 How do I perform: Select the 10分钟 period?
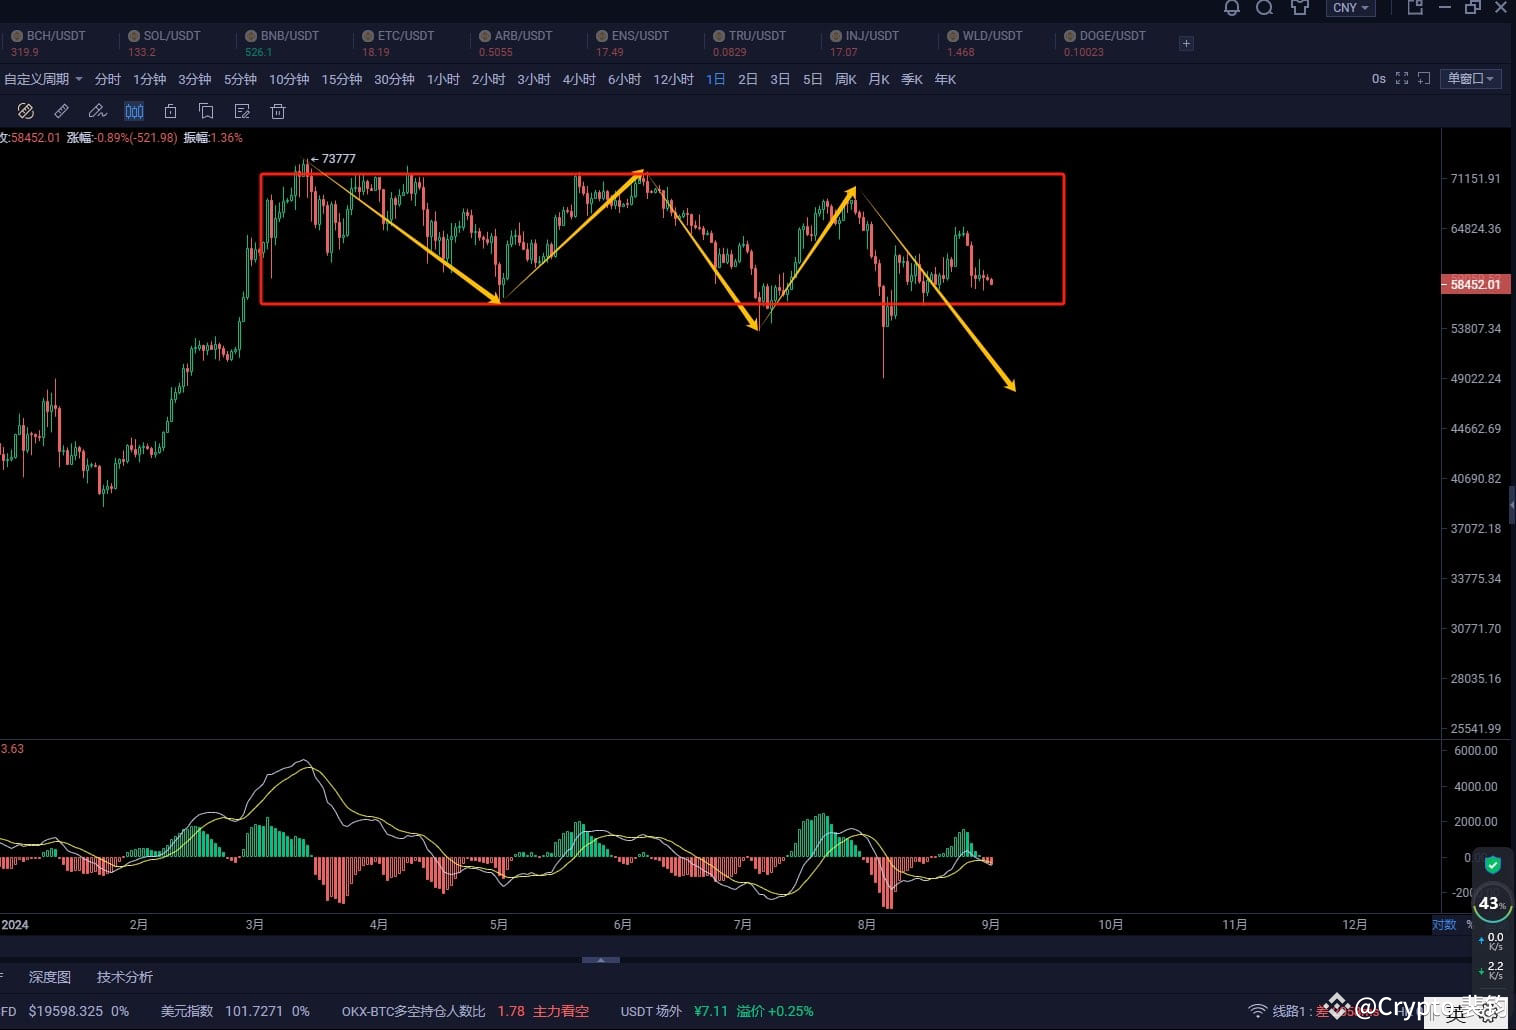click(x=289, y=79)
